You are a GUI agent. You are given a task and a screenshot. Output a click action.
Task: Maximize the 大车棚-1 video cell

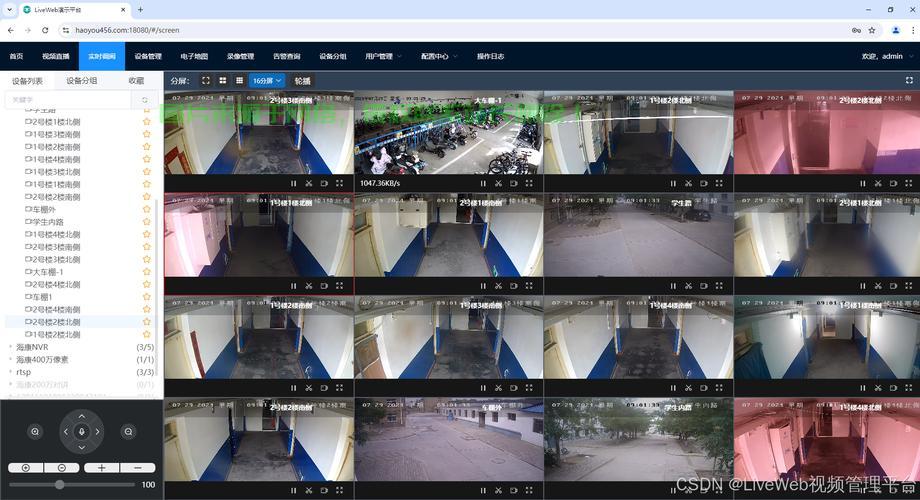(529, 183)
